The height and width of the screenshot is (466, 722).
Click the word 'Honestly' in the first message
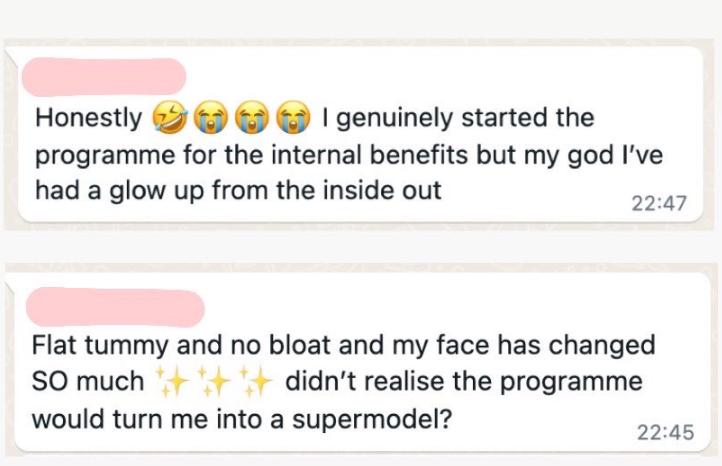88,119
